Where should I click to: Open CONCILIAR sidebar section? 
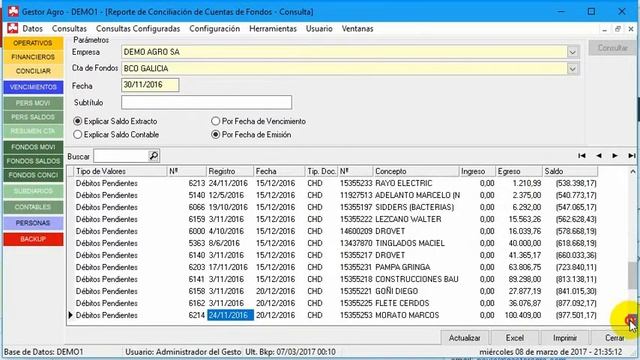point(33,71)
